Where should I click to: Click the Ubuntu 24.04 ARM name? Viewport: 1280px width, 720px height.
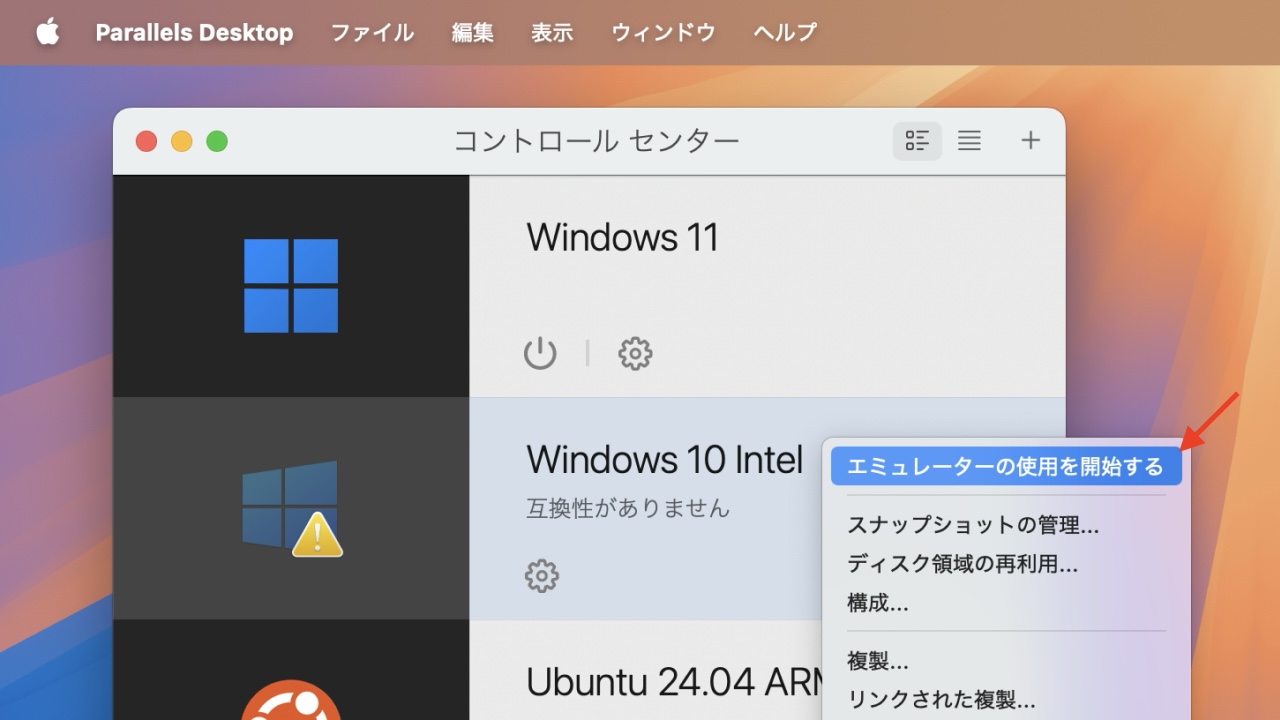tap(674, 682)
